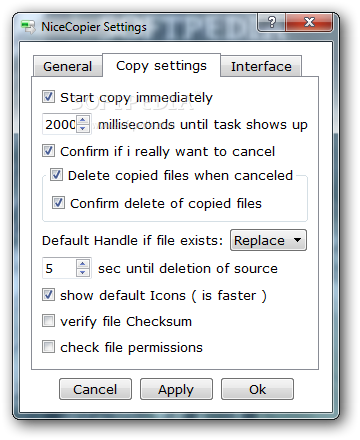Screen dimensions: 360x440
Task: Enable verify file Checksum
Action: (48, 321)
